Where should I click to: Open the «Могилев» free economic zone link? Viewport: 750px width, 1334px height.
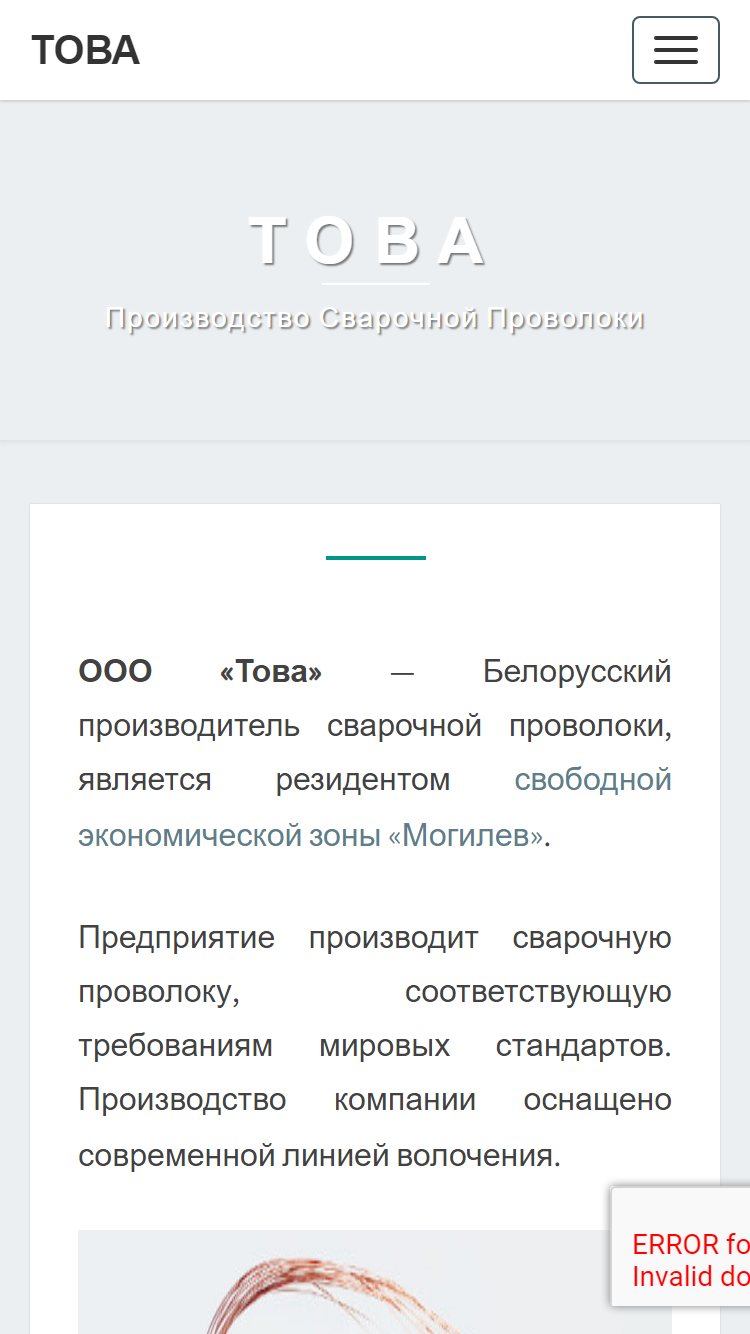click(x=374, y=807)
